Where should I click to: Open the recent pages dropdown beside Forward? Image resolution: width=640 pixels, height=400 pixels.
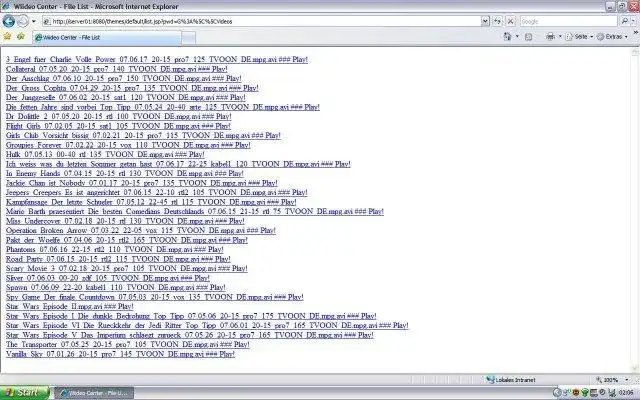coord(34,21)
